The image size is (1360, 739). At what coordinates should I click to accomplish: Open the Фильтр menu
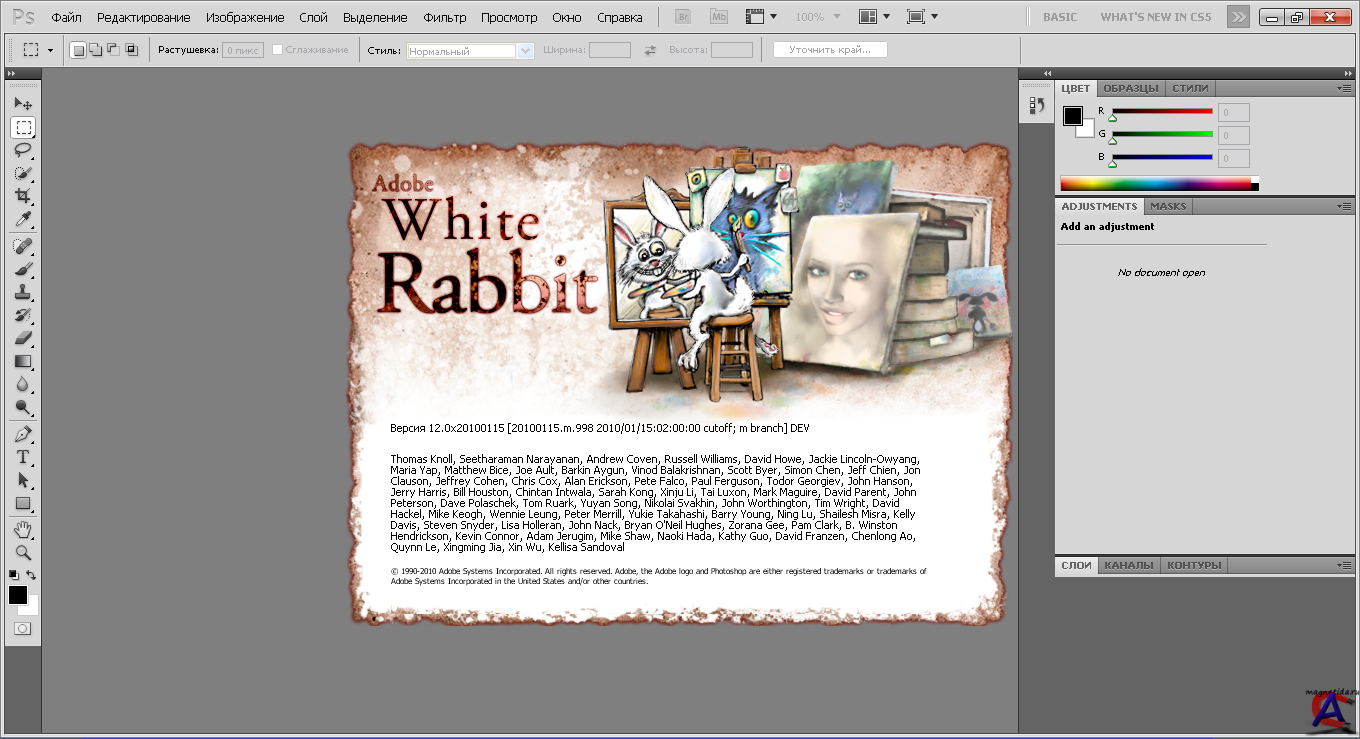[x=444, y=18]
